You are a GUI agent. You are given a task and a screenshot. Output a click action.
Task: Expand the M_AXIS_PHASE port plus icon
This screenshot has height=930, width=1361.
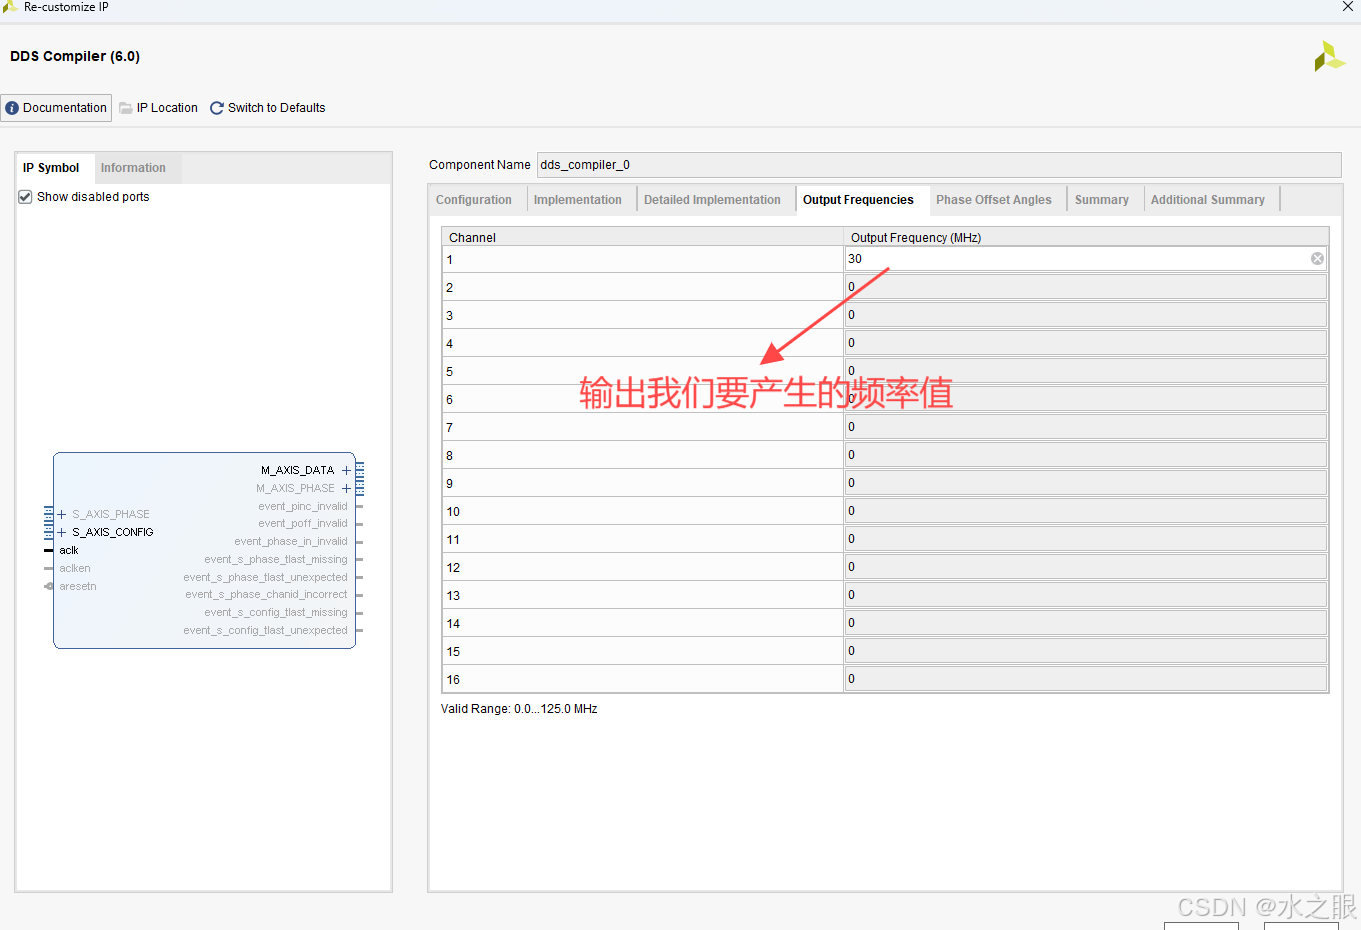[346, 488]
